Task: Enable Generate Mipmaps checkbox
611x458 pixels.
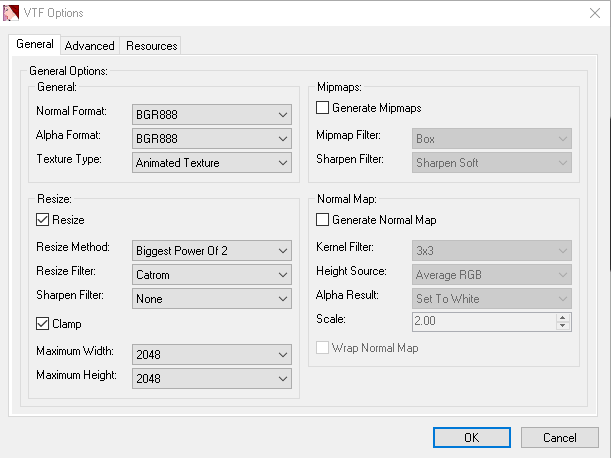Action: (x=323, y=107)
